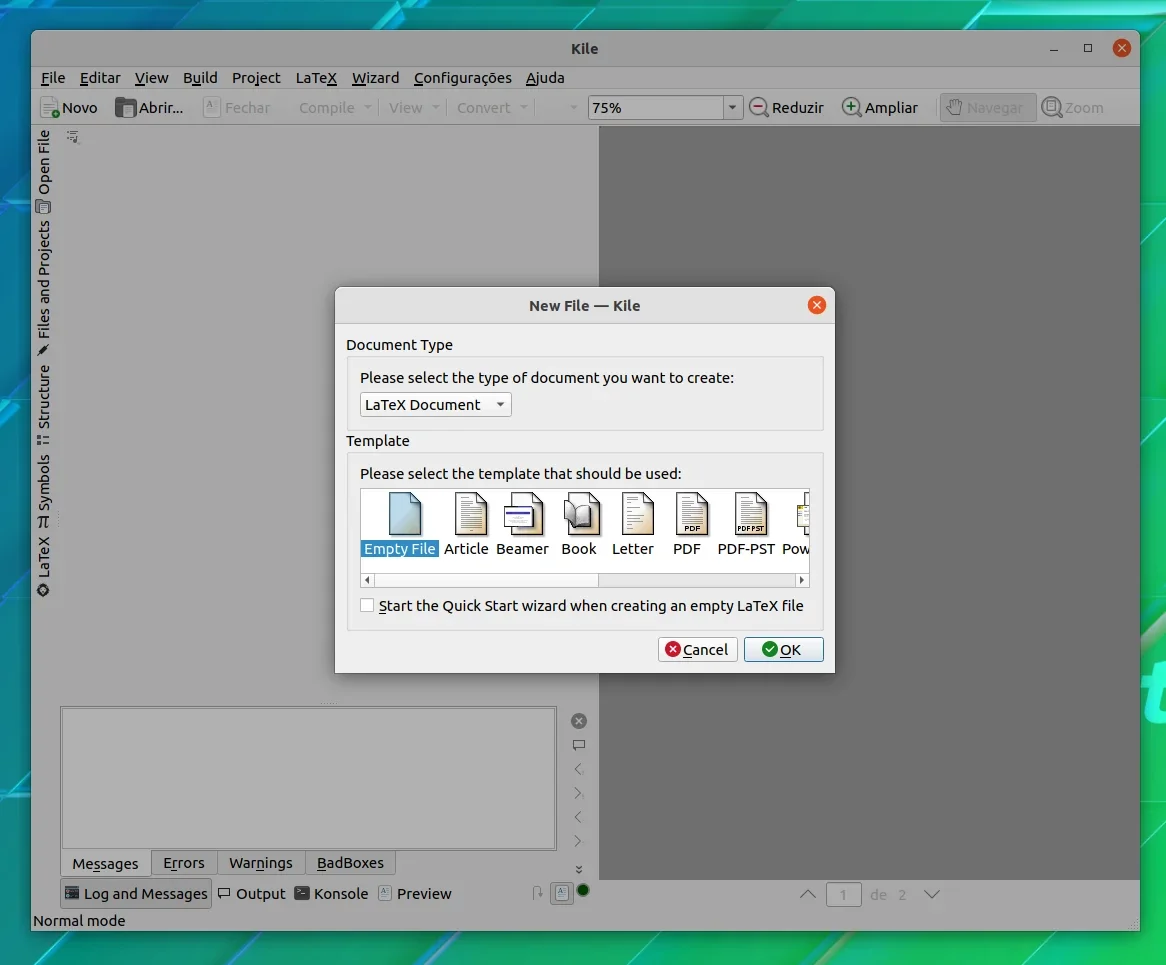Image resolution: width=1166 pixels, height=965 pixels.
Task: Open the Project menu
Action: click(256, 78)
